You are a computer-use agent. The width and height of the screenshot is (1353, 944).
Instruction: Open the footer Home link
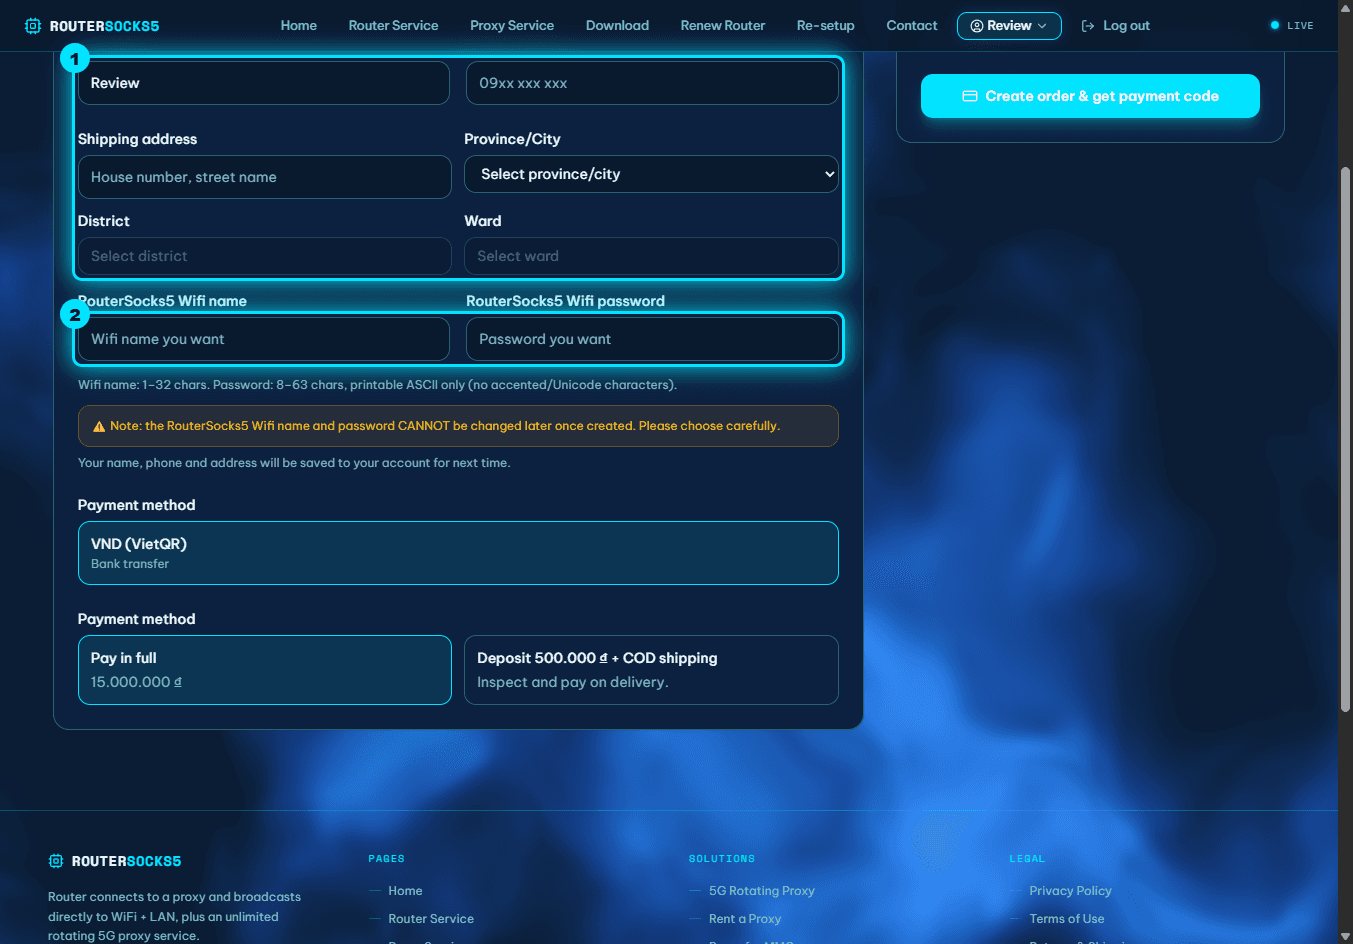405,891
